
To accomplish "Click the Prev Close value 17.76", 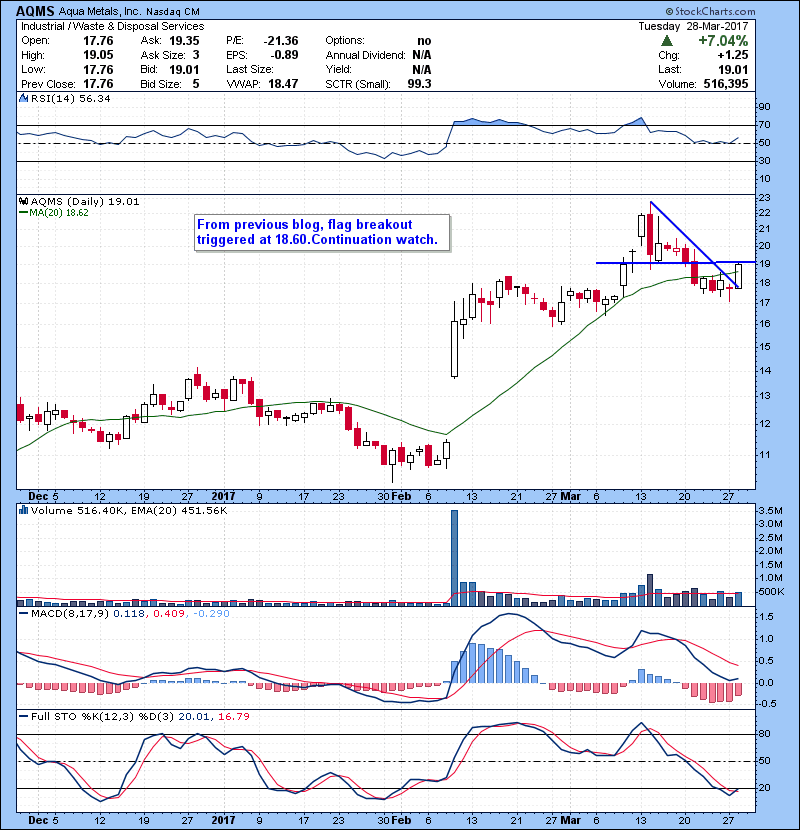I will click(x=98, y=84).
